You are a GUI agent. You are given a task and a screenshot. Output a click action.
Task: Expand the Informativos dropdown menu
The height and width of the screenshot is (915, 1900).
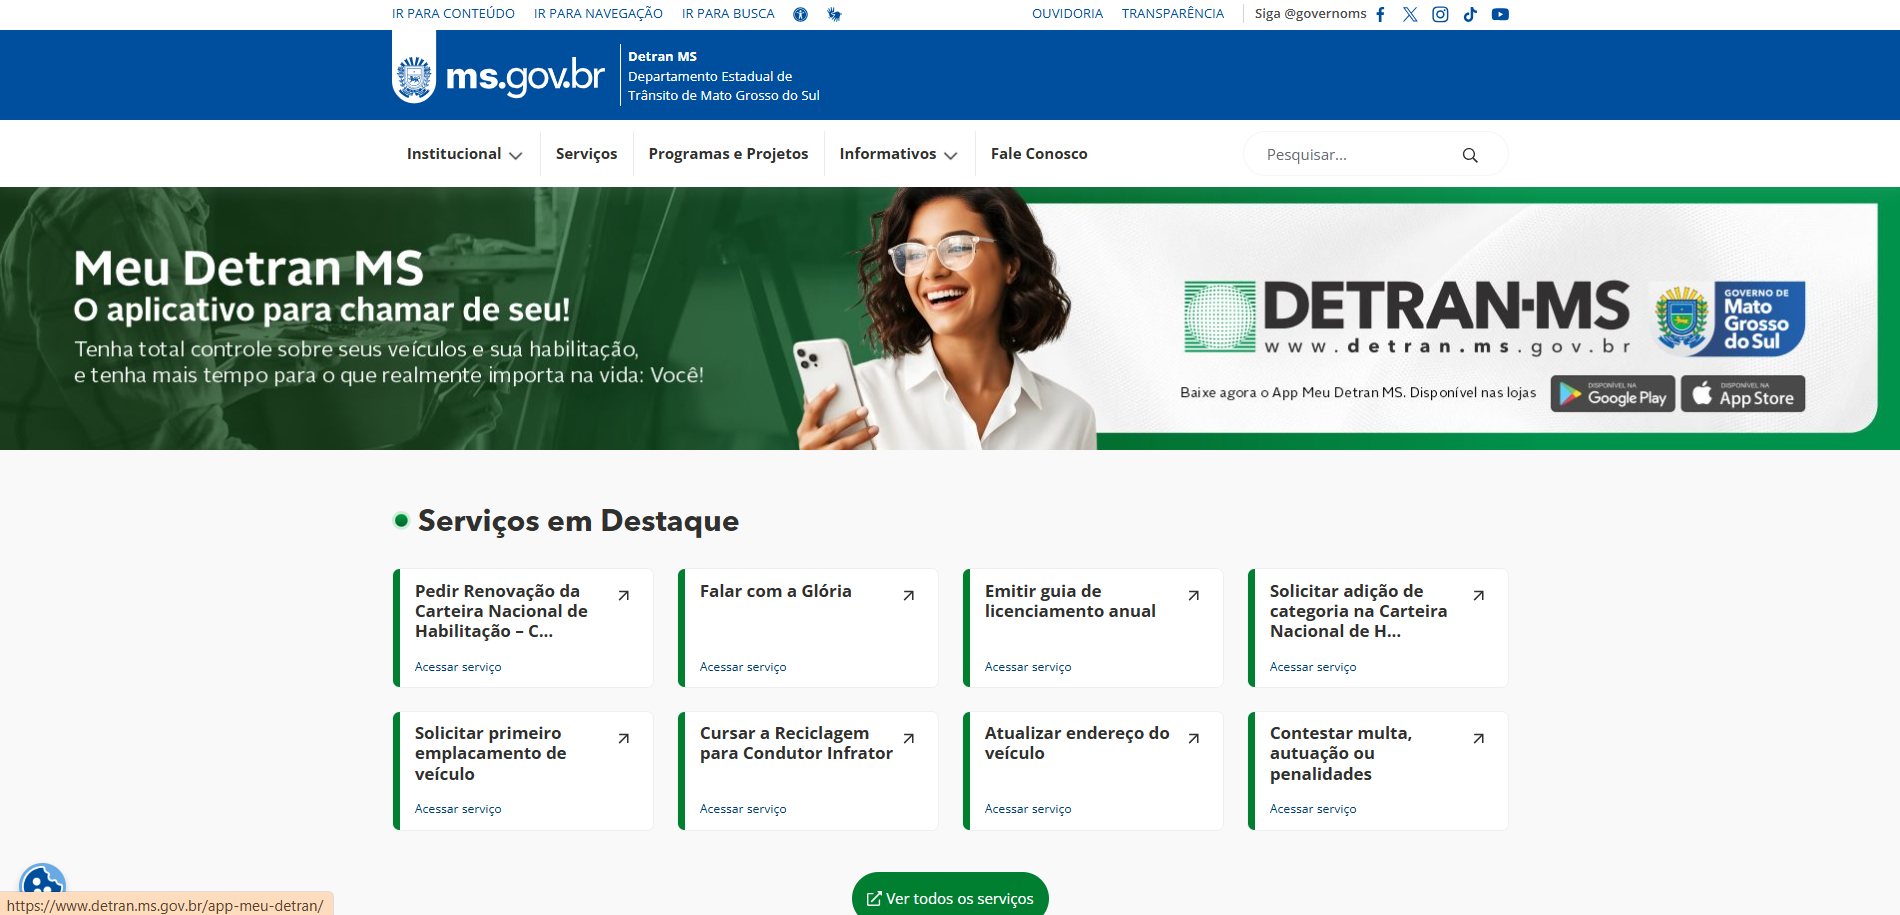coord(898,154)
